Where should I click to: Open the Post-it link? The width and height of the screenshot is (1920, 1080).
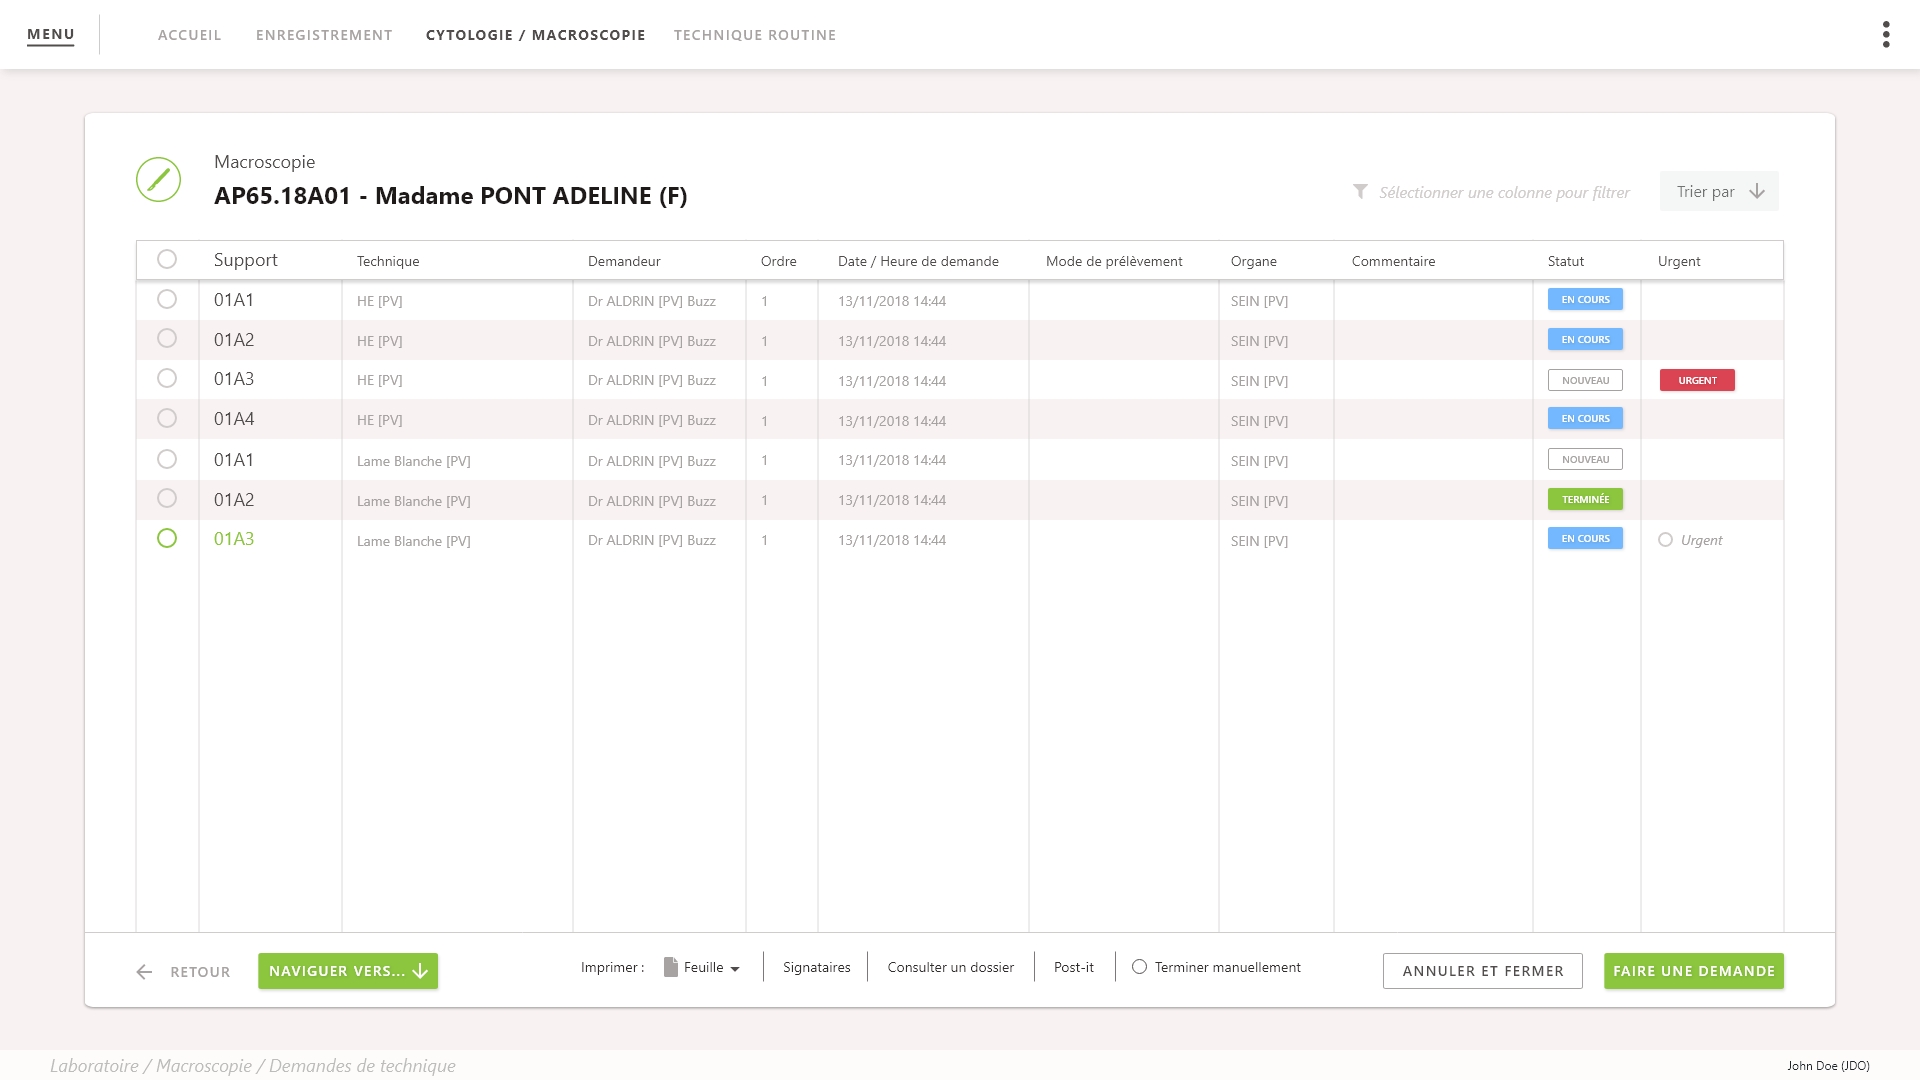1074,967
